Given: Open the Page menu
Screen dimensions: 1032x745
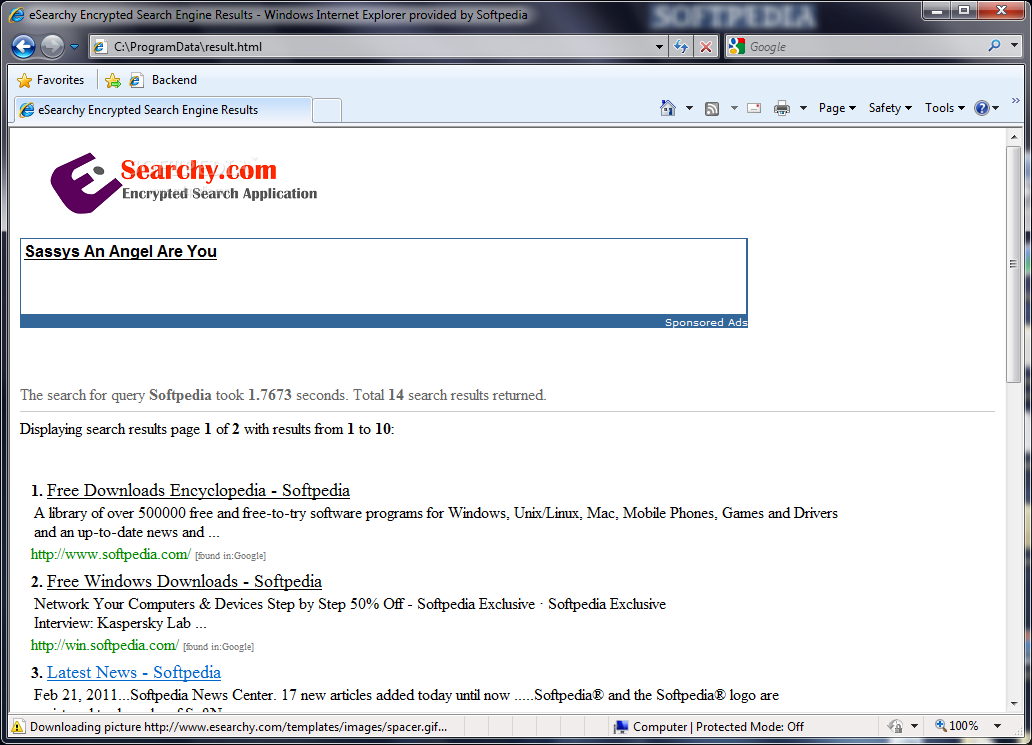Looking at the screenshot, I should tap(837, 108).
